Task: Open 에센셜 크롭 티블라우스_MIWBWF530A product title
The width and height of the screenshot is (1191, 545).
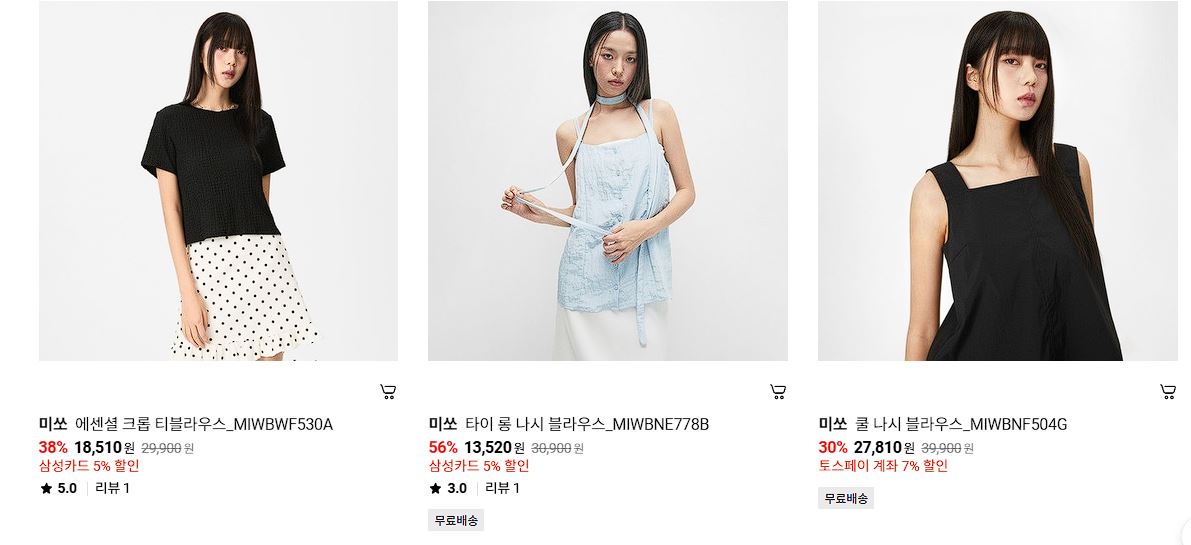Action: (204, 424)
